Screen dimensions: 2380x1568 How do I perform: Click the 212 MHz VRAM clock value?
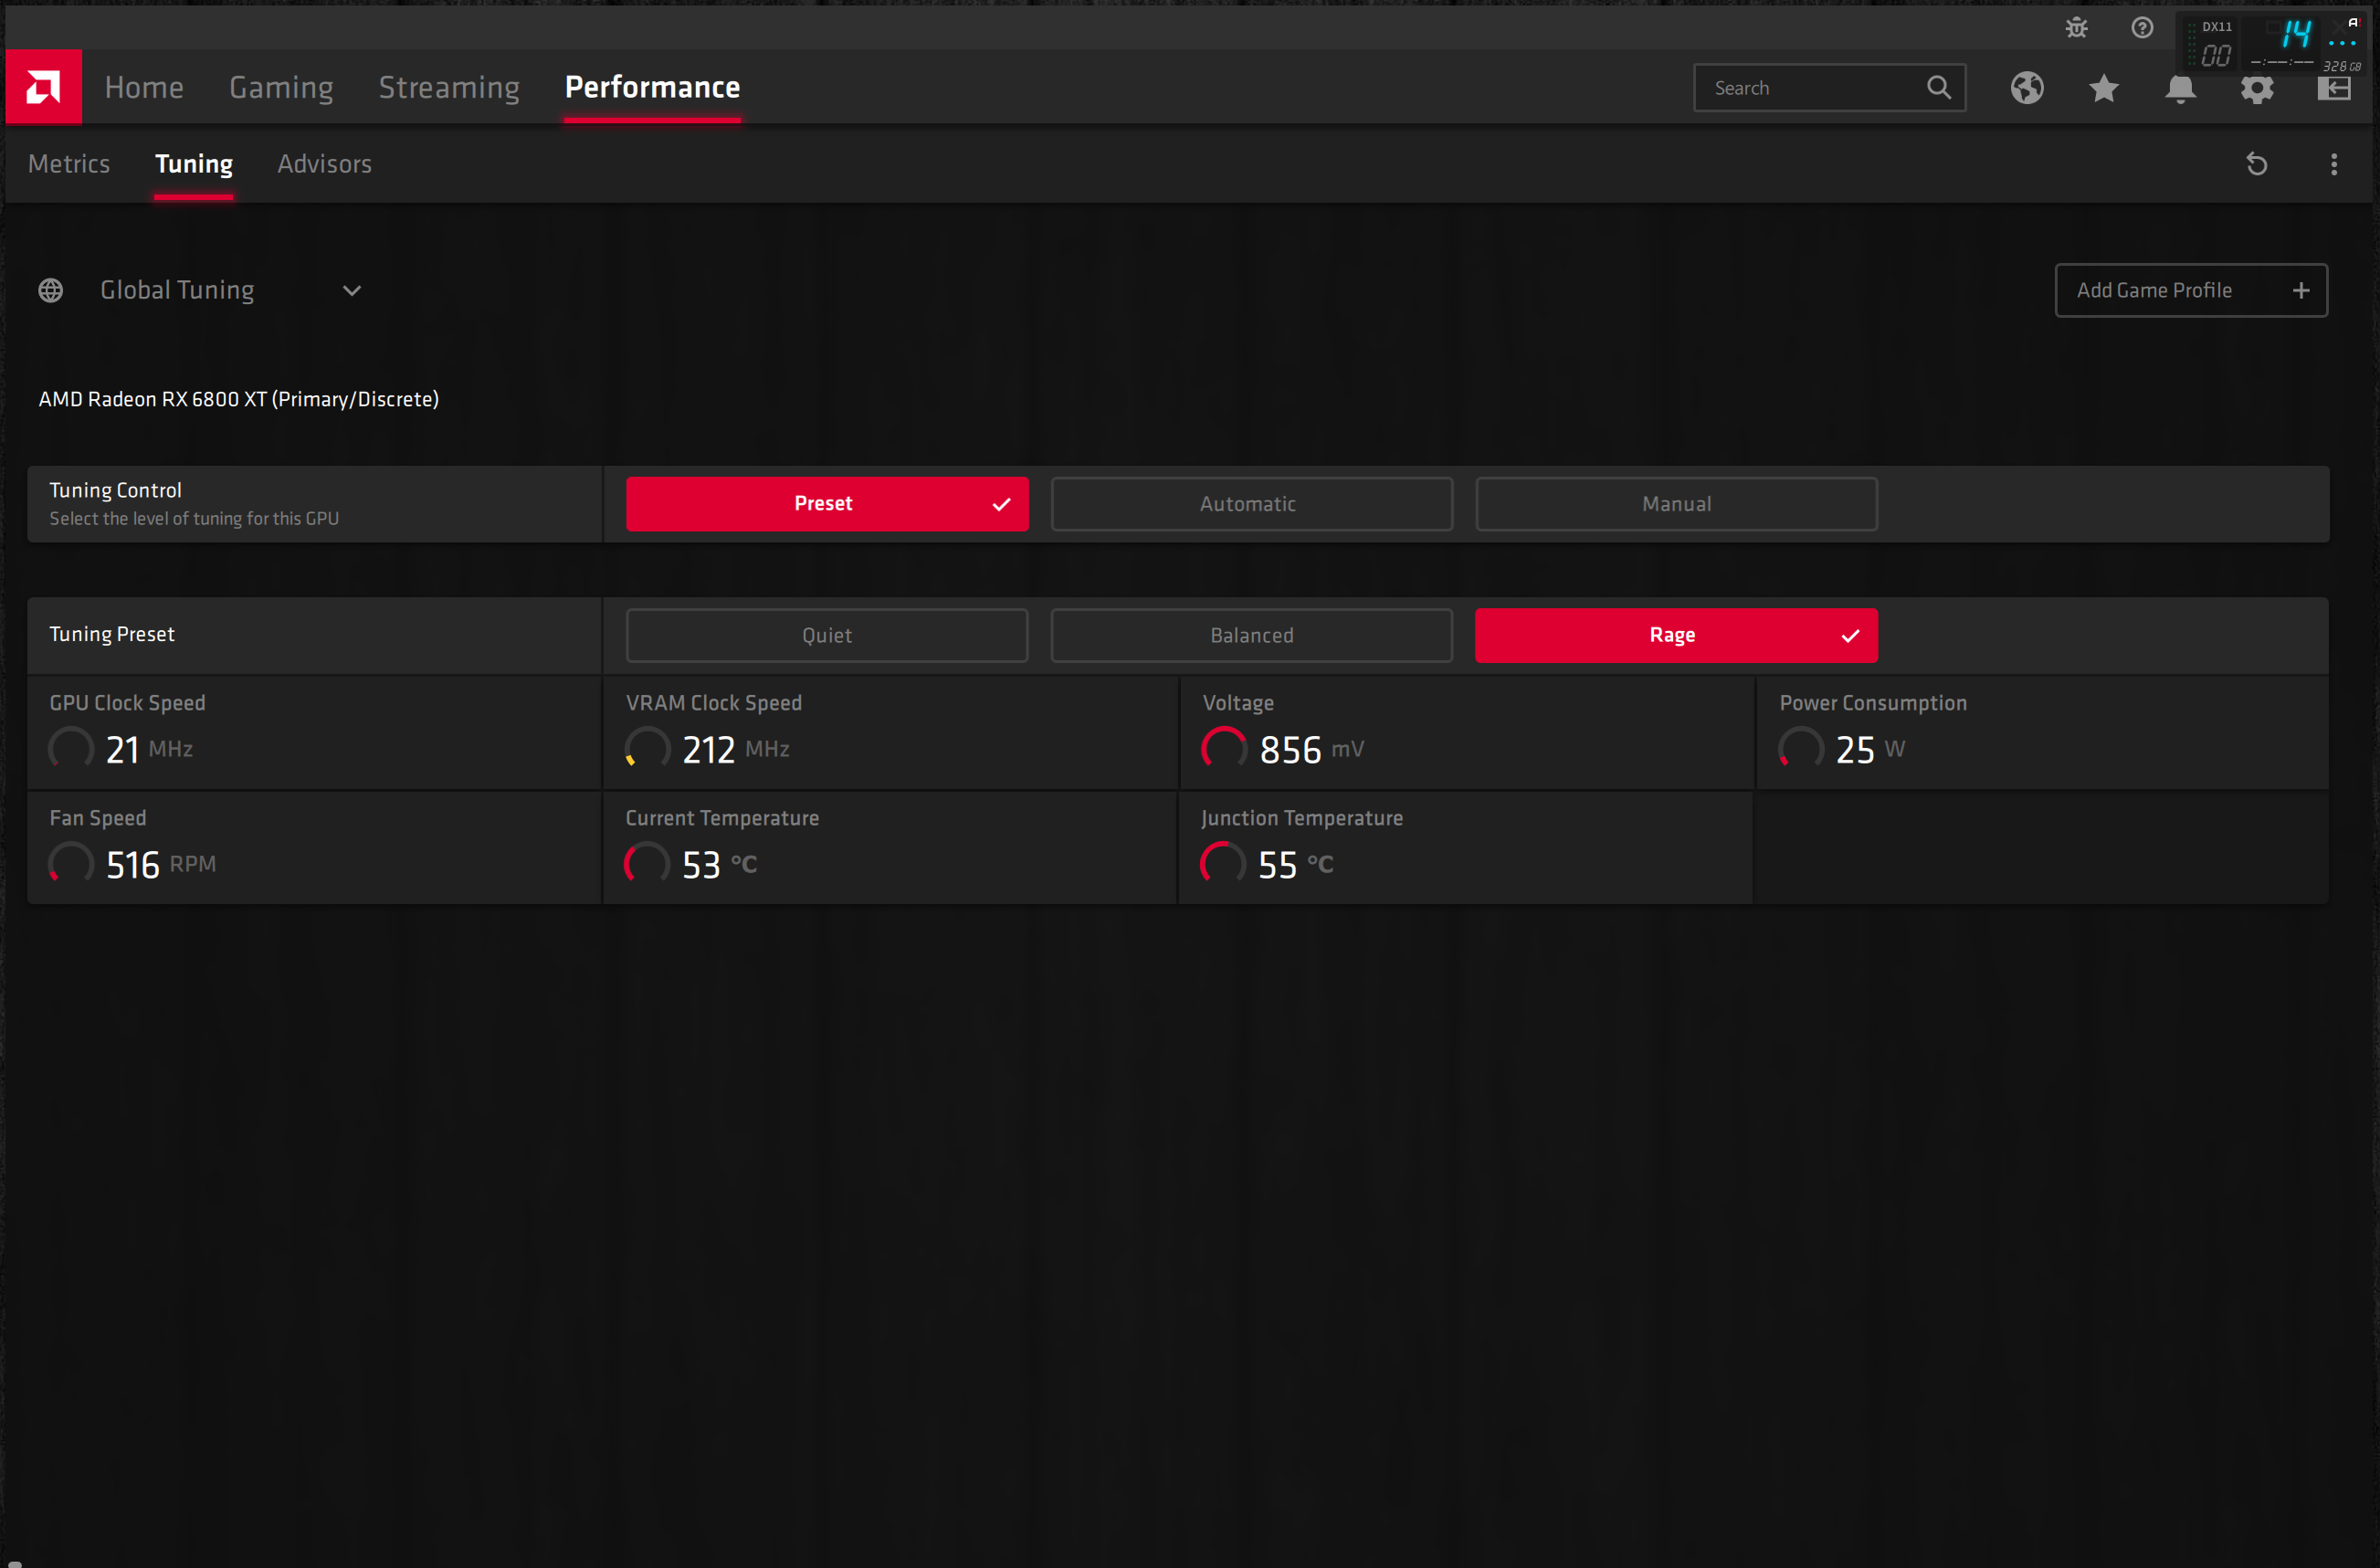(x=736, y=750)
